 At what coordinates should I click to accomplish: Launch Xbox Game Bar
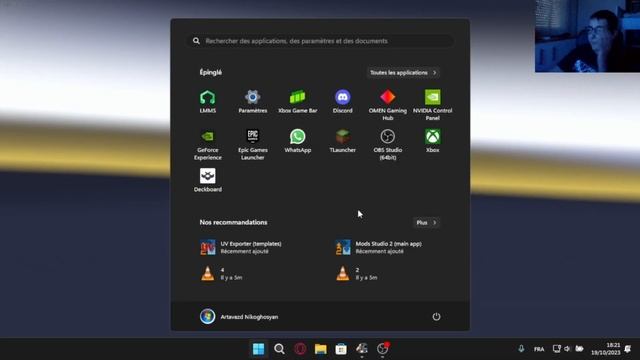[x=298, y=101]
